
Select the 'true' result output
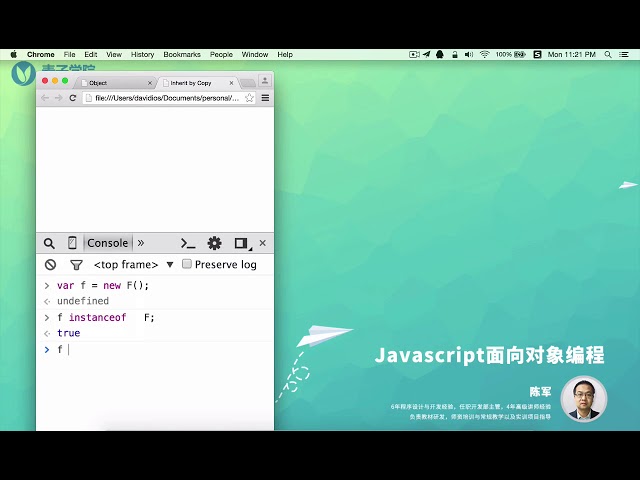point(69,333)
